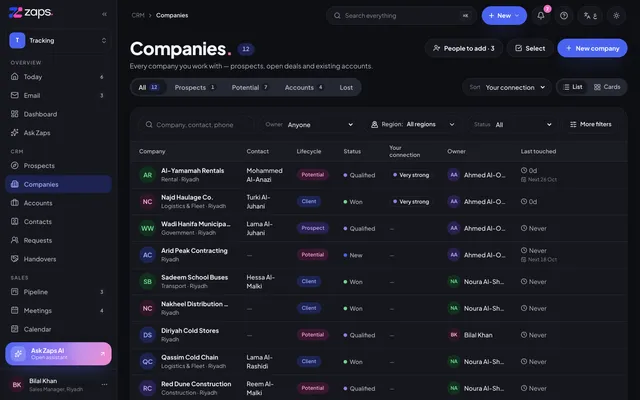Sort by the Last touched column header
The height and width of the screenshot is (400, 640).
point(538,151)
